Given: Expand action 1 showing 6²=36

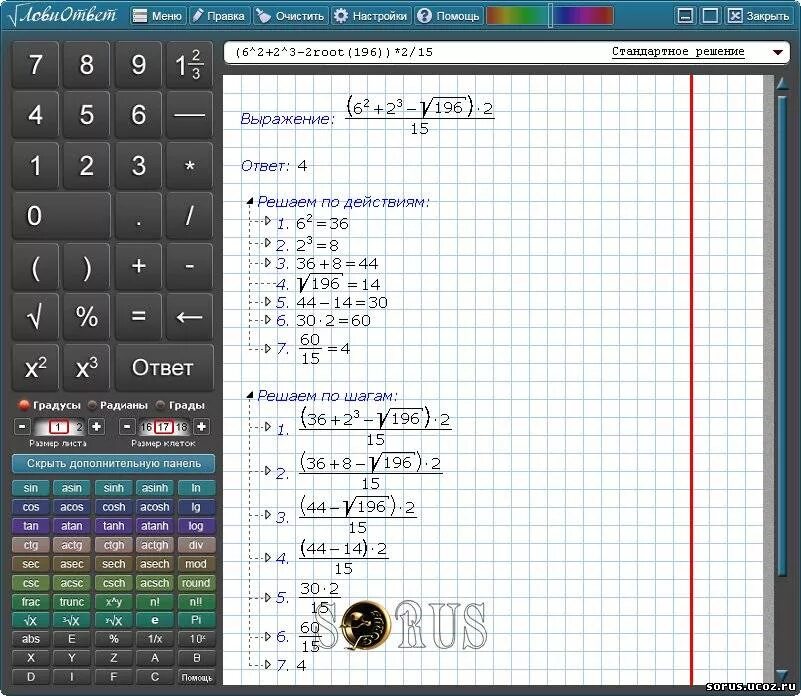Looking at the screenshot, I should coord(267,221).
